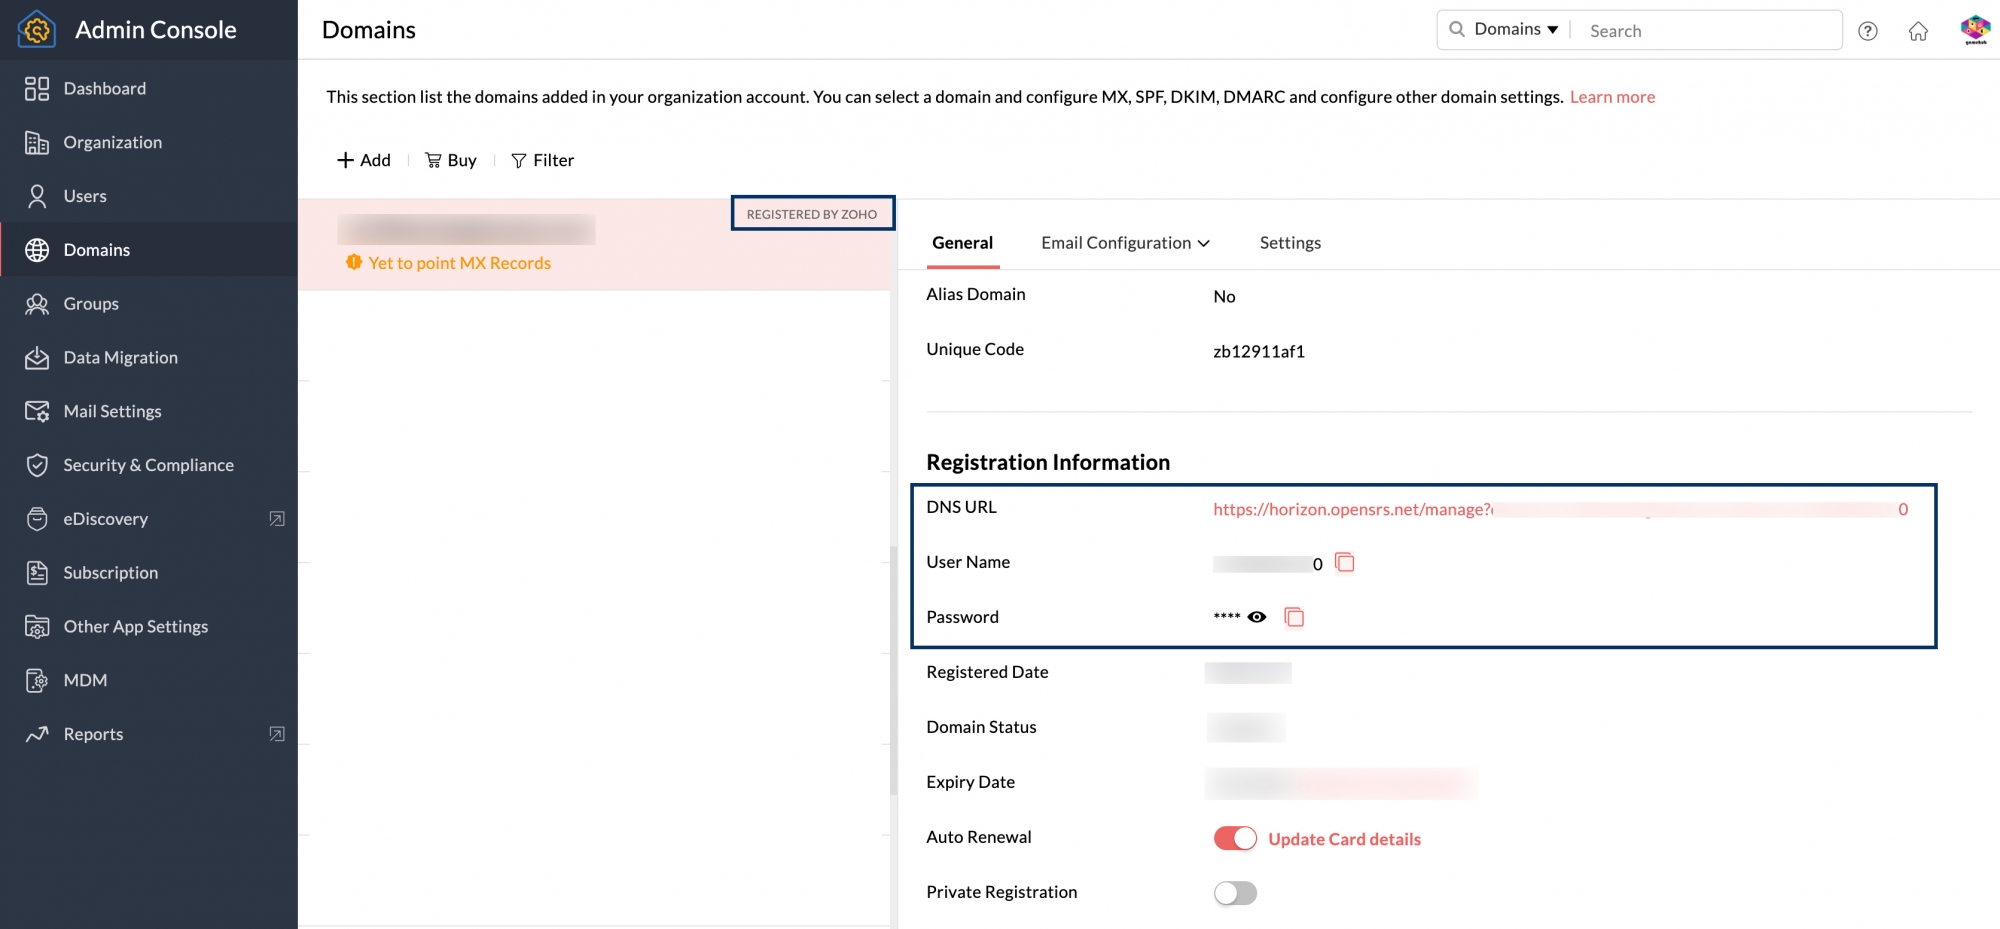
Task: Open the Update Card details link
Action: [x=1344, y=839]
